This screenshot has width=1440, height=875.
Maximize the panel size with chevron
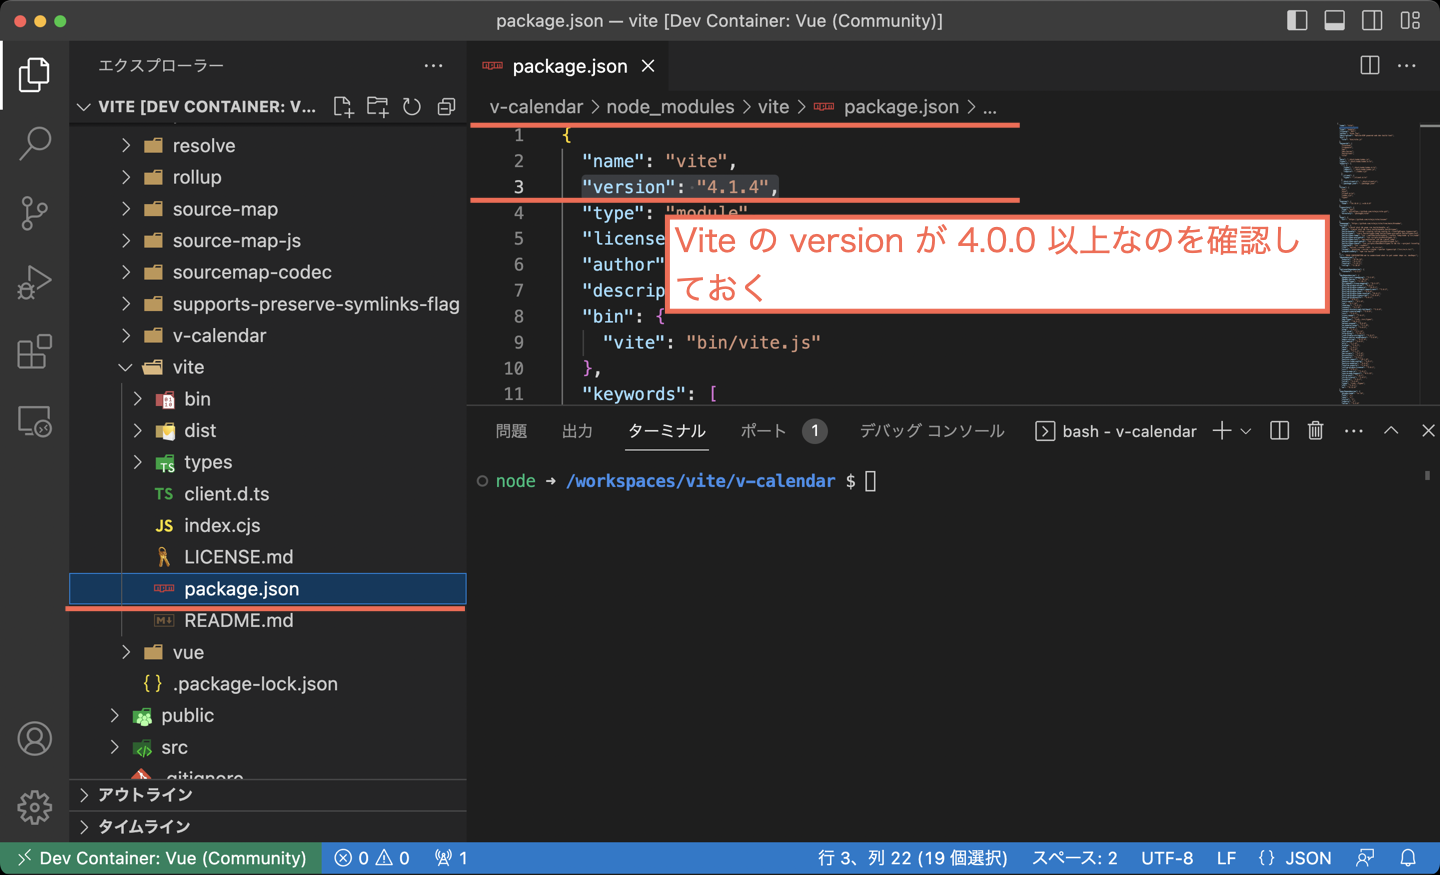pos(1391,431)
